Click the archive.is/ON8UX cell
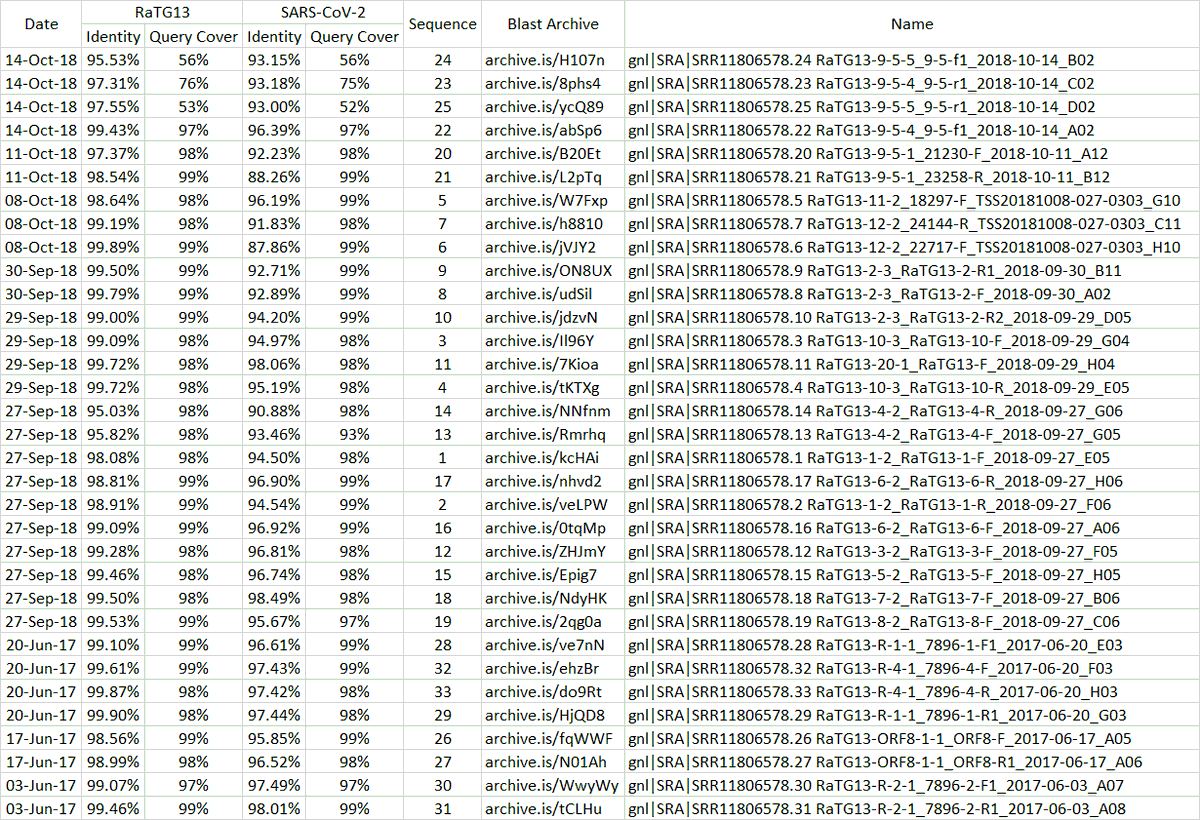This screenshot has width=1200, height=820. pos(553,270)
